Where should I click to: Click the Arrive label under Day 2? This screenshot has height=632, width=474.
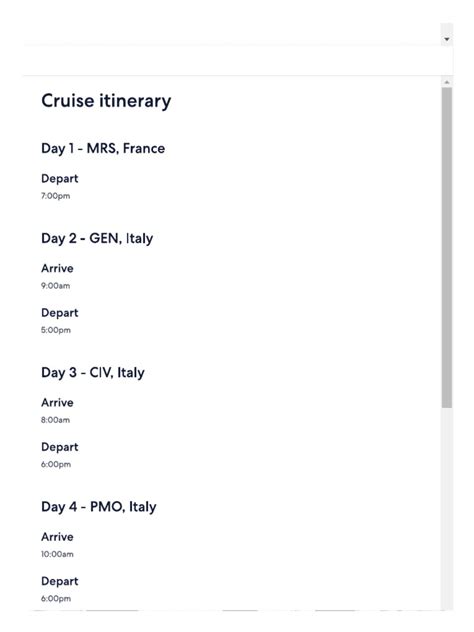[57, 268]
